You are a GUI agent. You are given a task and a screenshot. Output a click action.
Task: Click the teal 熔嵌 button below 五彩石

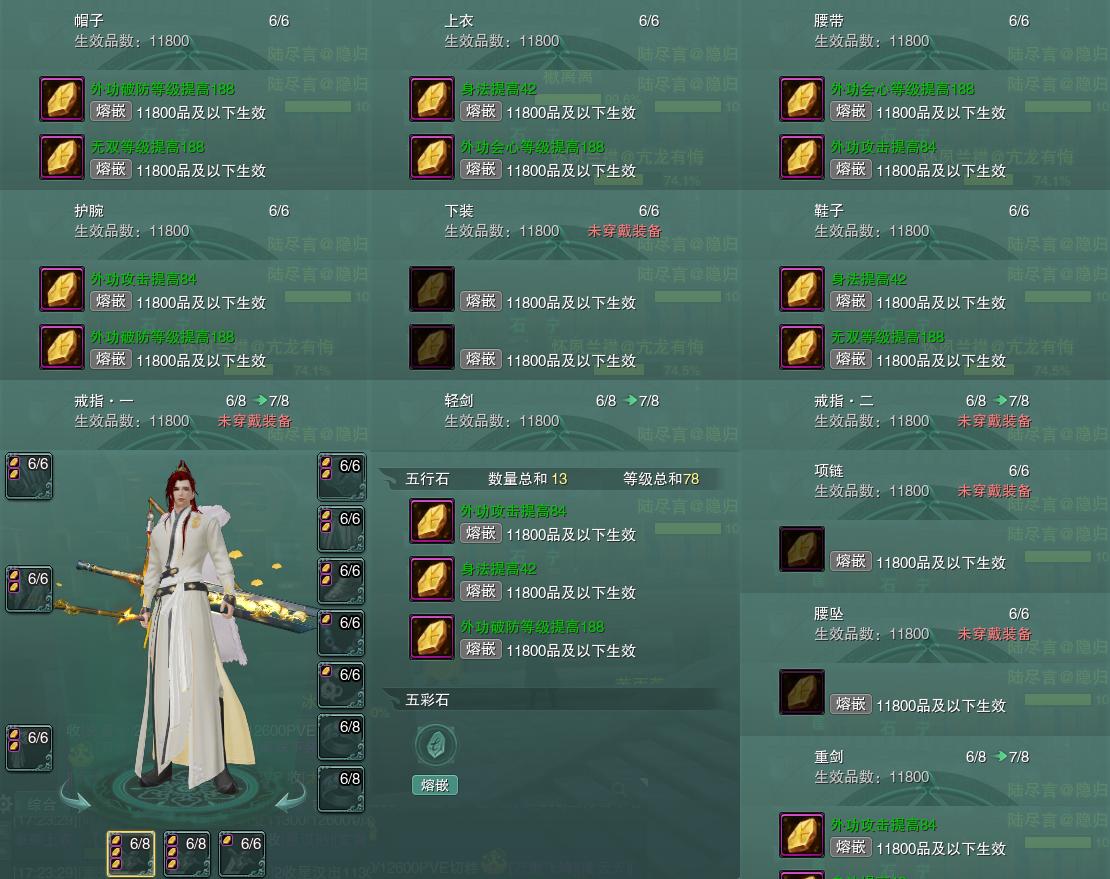[x=435, y=785]
